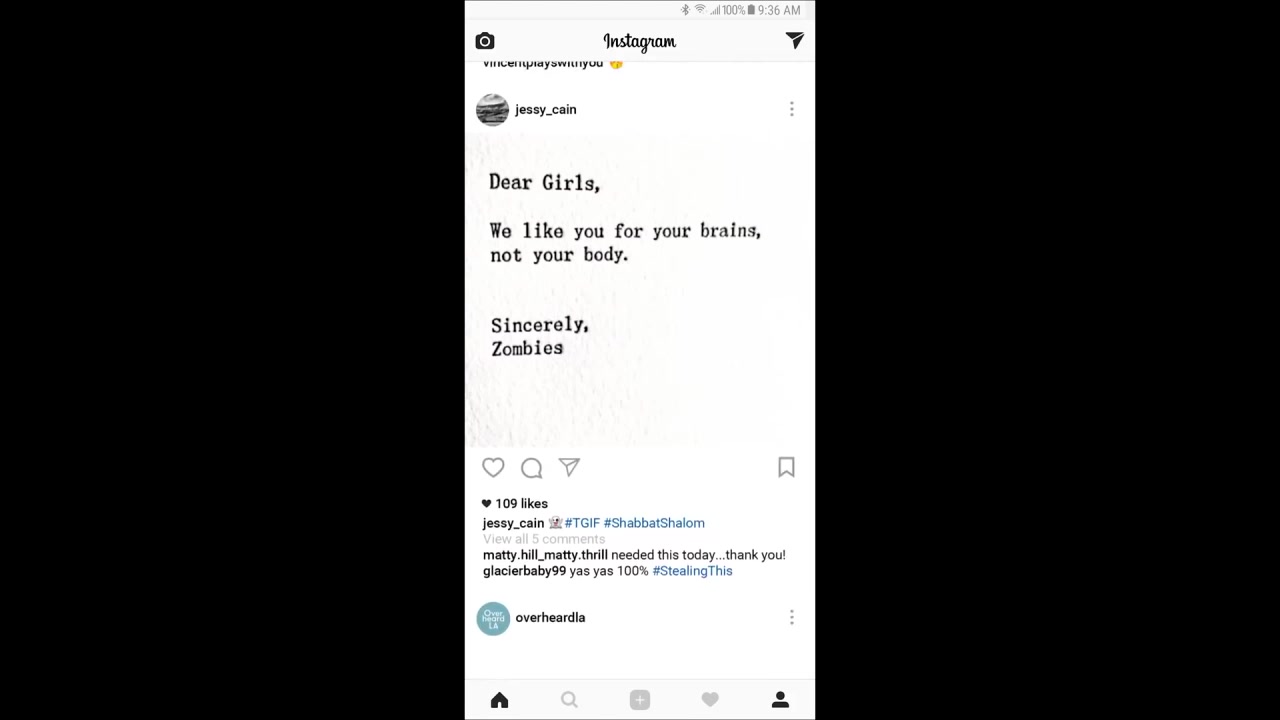Viewport: 1280px width, 720px height.
Task: Tap the new post plus button
Action: click(x=640, y=700)
